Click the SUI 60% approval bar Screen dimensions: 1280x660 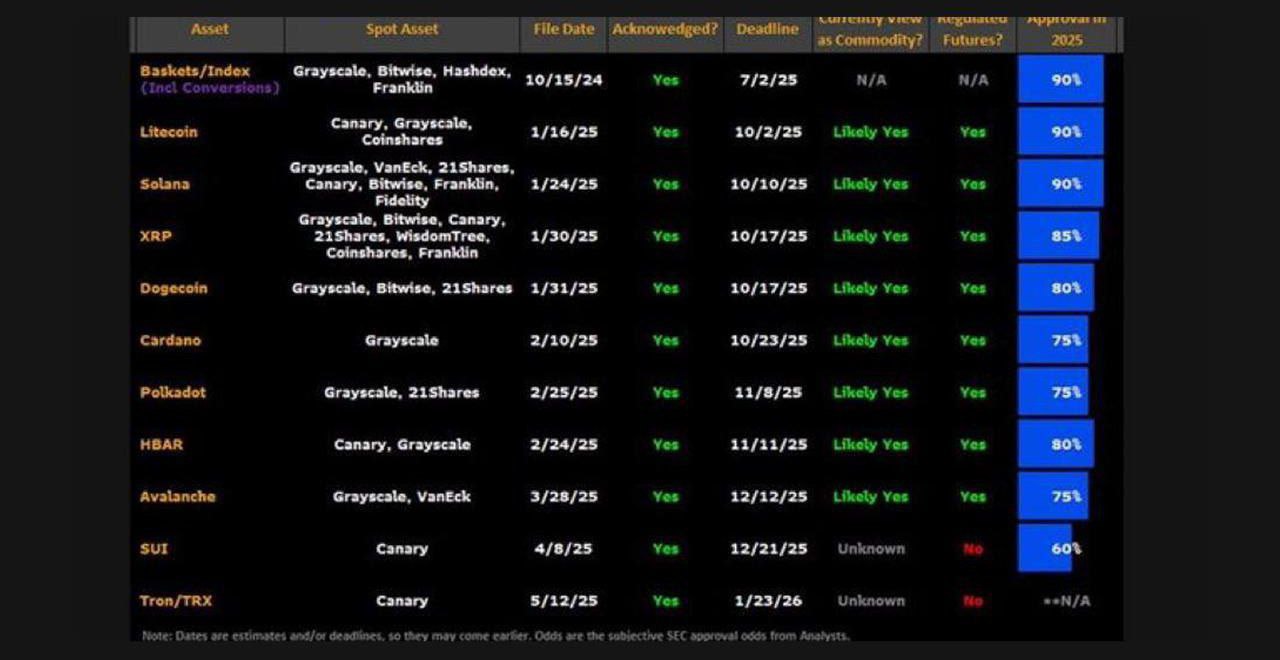(x=1045, y=548)
